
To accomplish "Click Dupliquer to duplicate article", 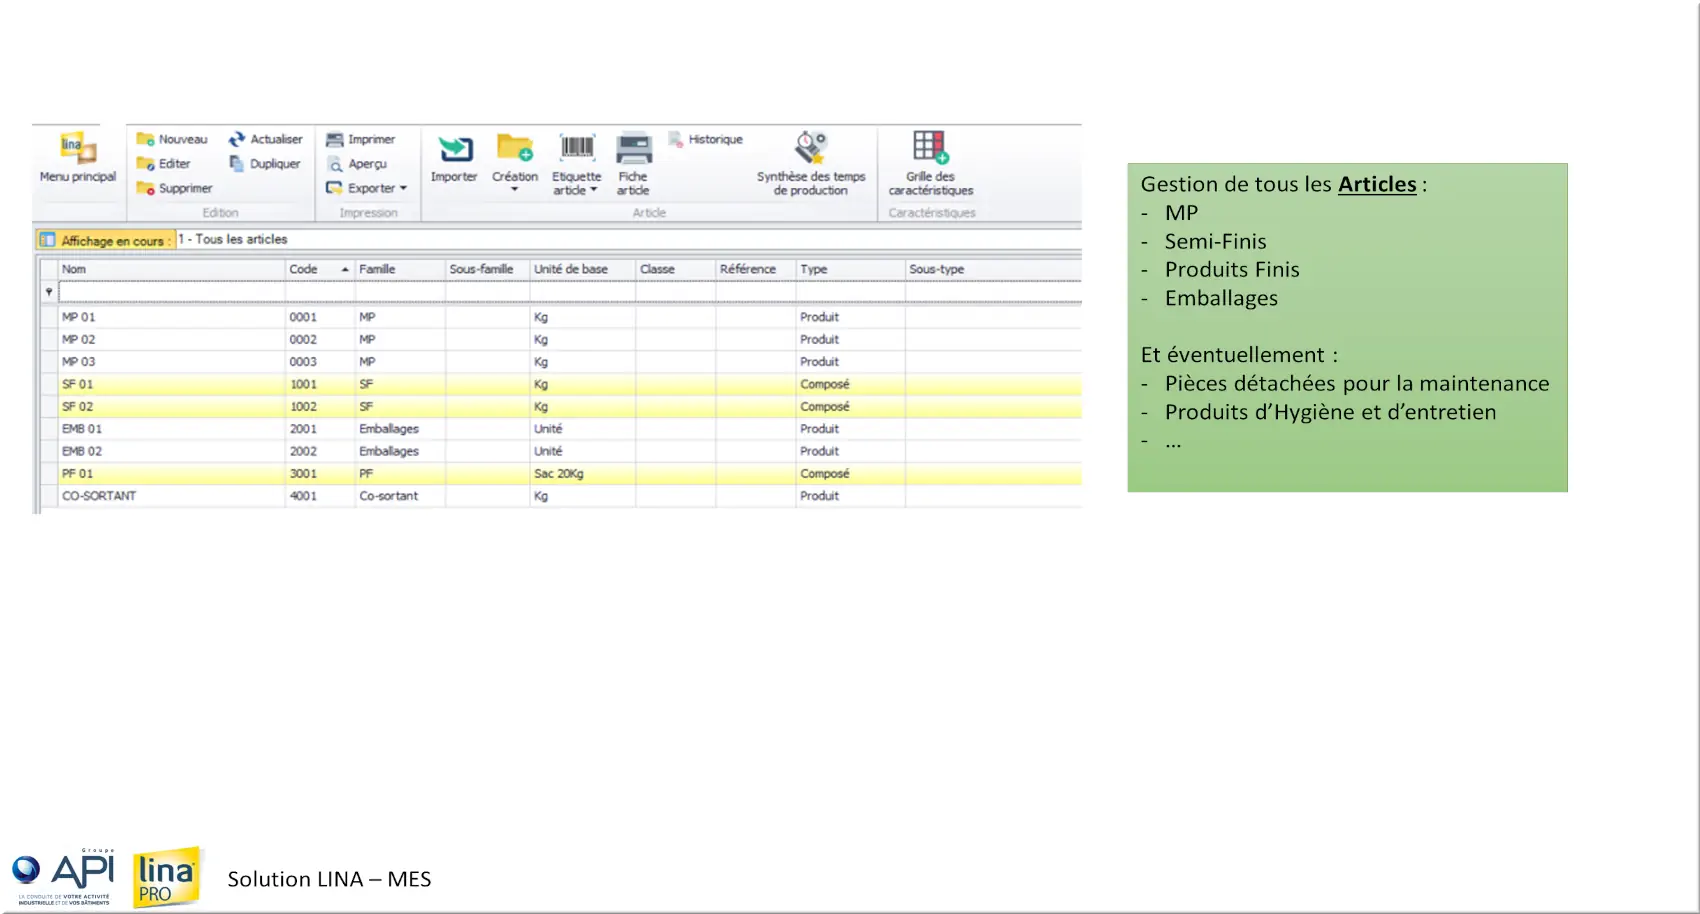I will click(264, 164).
